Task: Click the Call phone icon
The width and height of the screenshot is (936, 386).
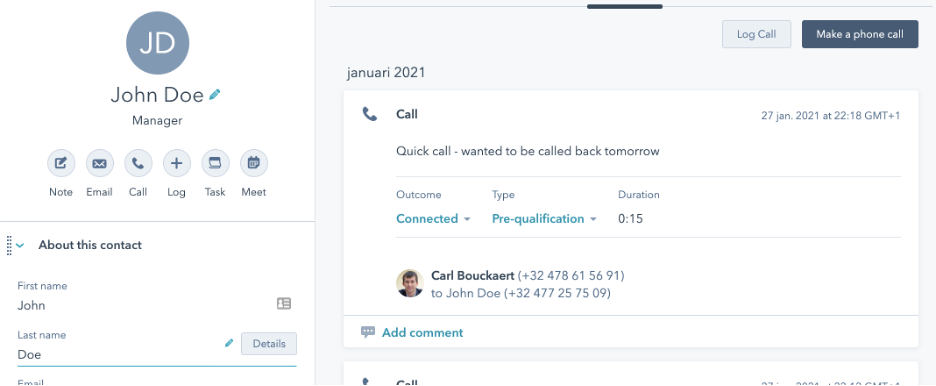Action: point(138,163)
